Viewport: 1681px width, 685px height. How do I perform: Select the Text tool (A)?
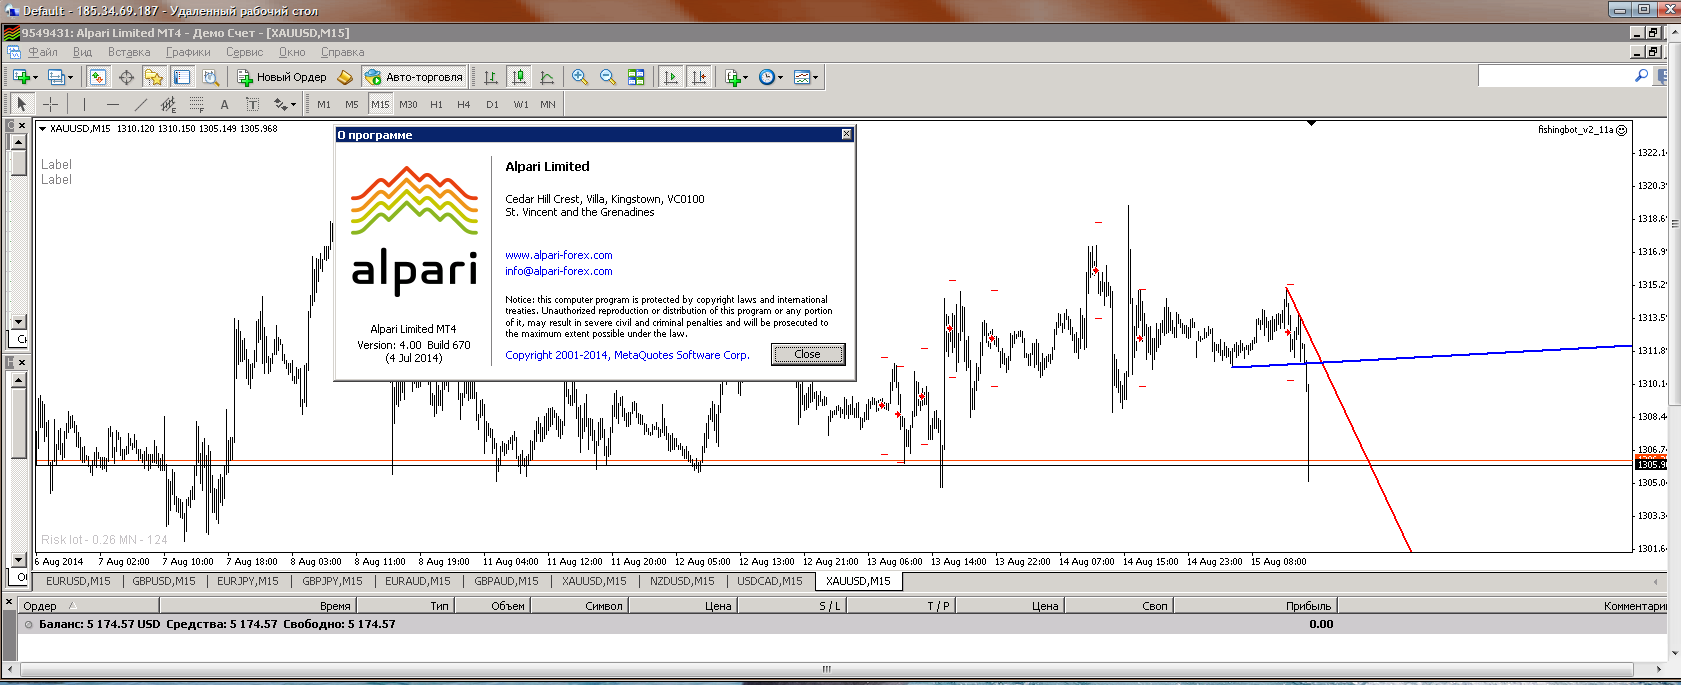pos(224,104)
